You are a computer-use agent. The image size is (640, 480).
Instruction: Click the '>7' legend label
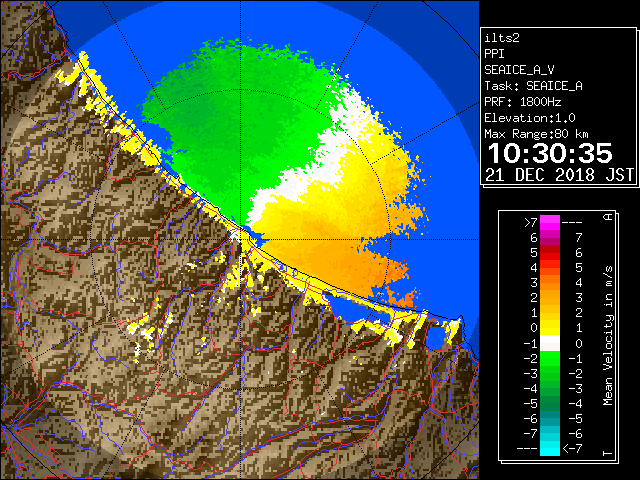531,223
